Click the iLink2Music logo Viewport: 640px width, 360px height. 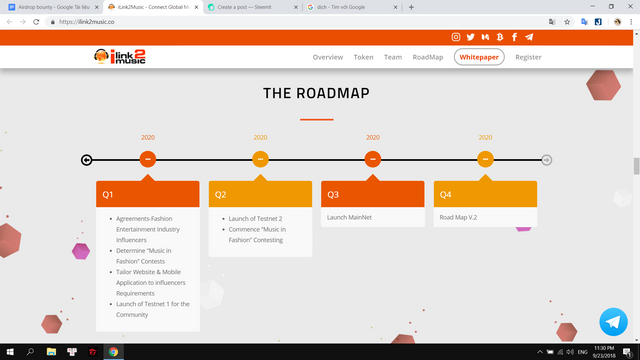(x=120, y=57)
